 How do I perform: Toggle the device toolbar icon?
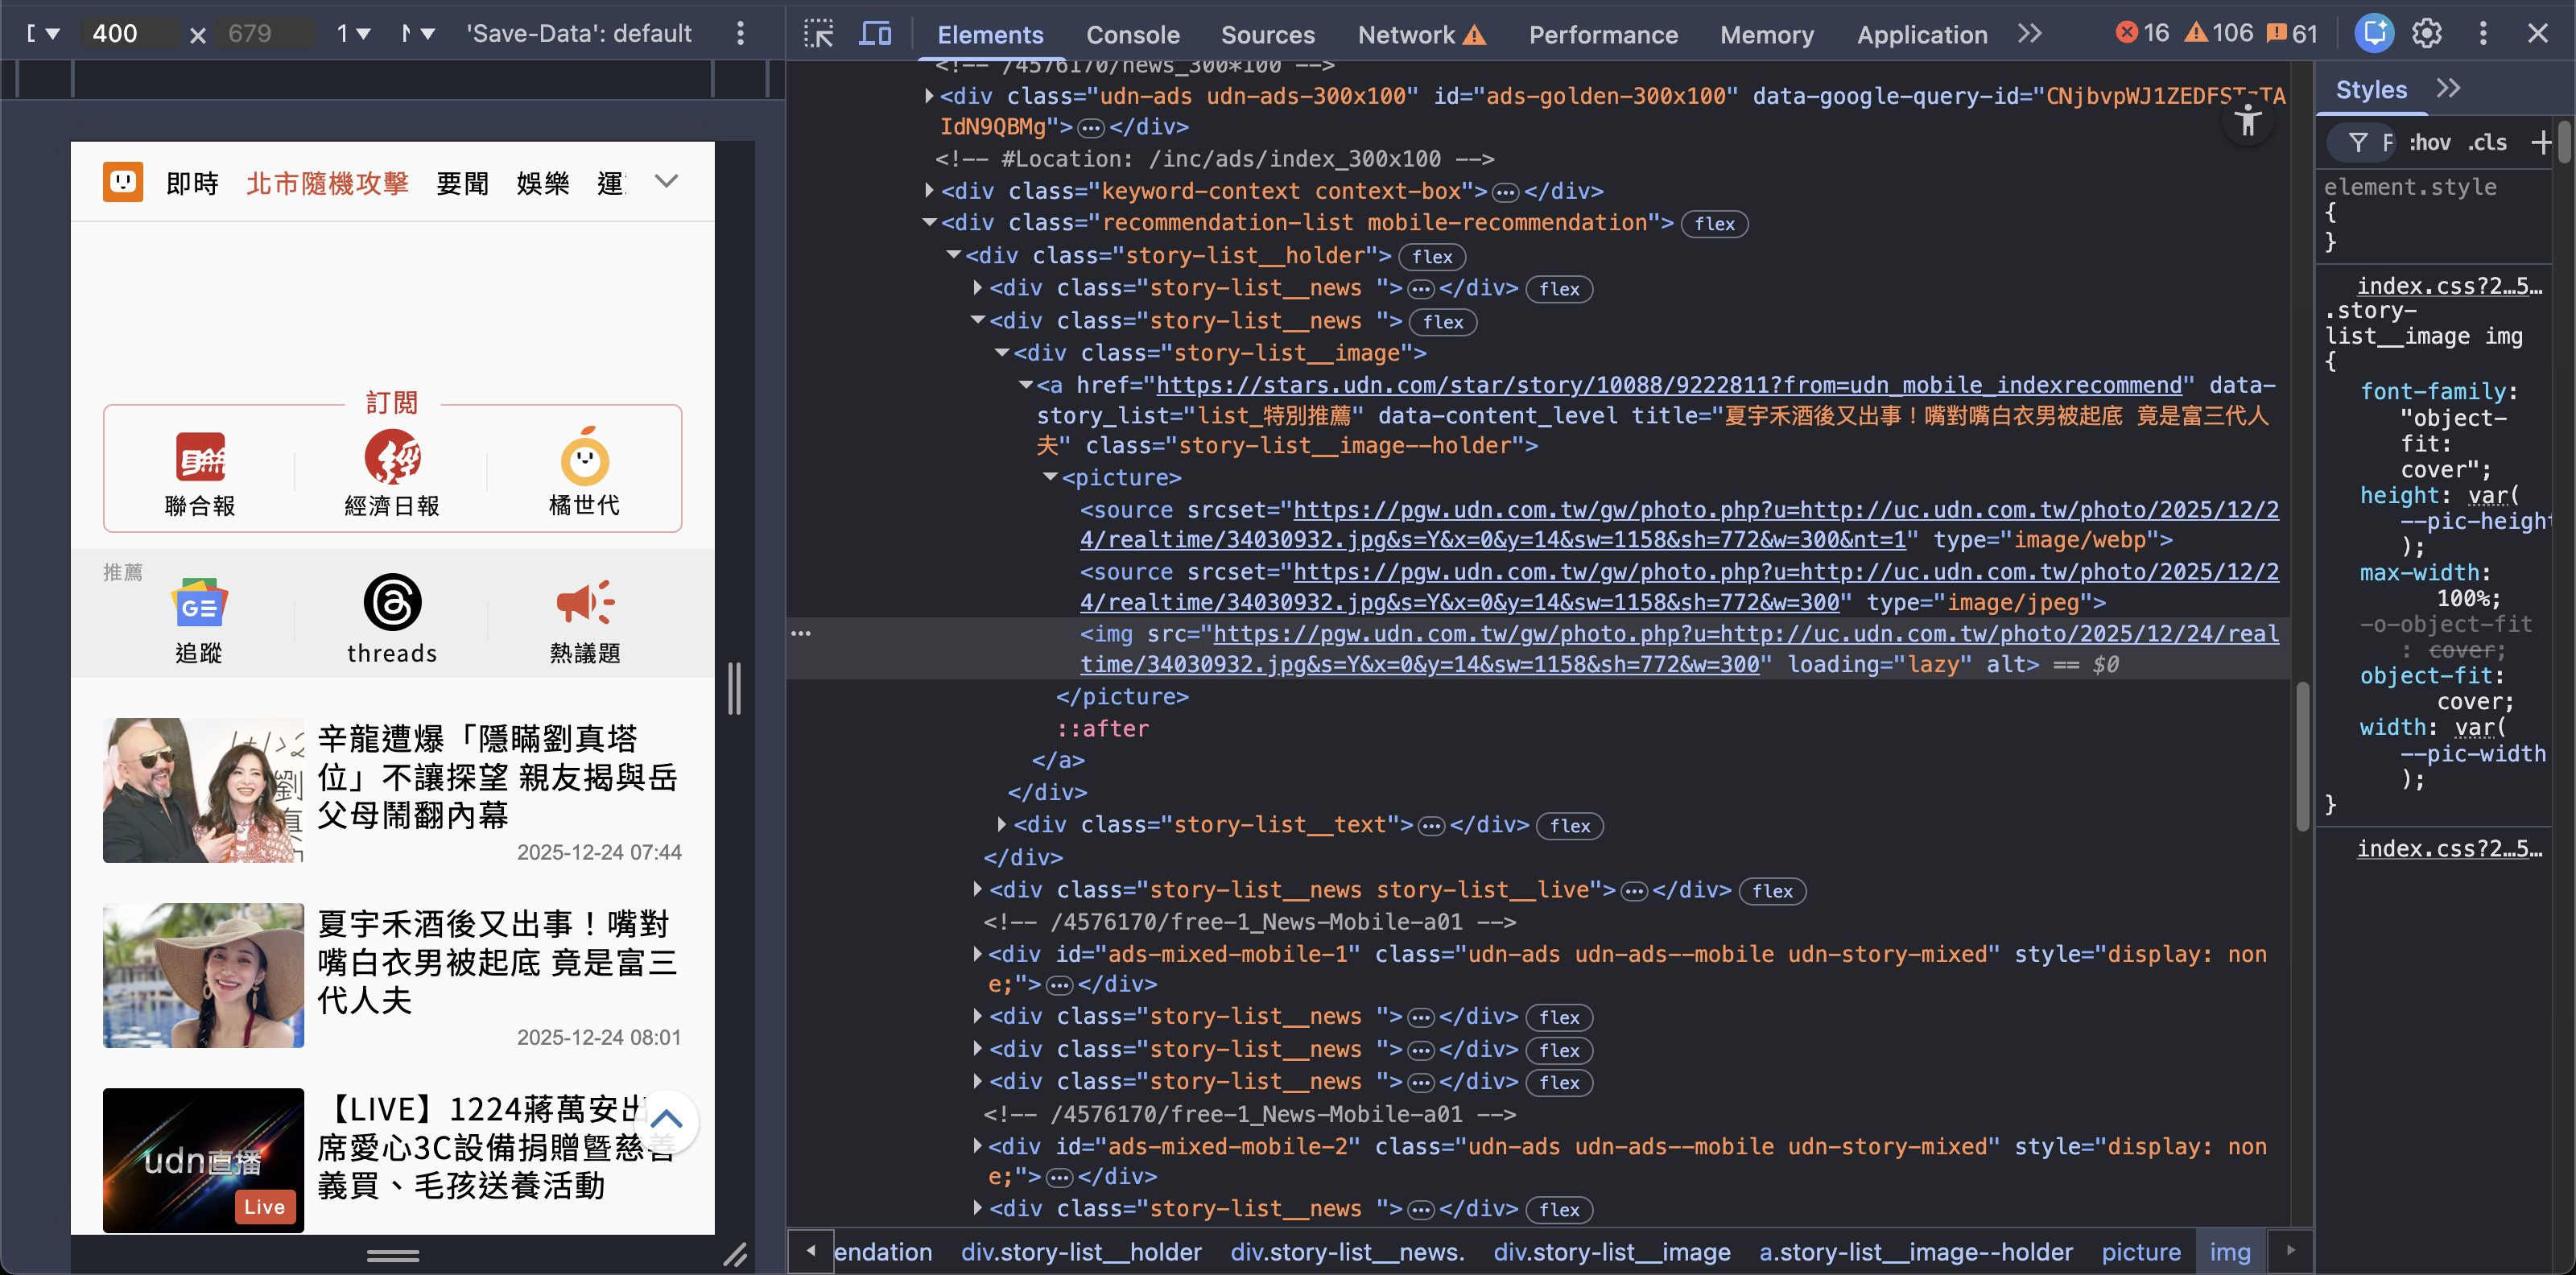coord(875,34)
